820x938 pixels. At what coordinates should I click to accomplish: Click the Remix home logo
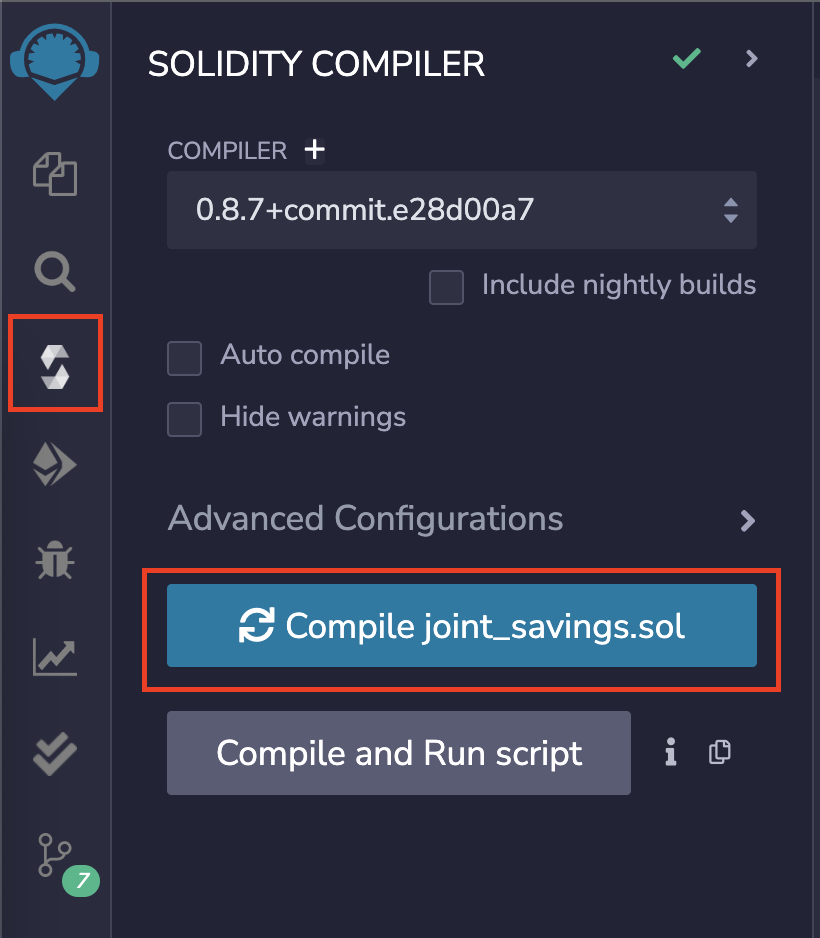click(x=55, y=57)
